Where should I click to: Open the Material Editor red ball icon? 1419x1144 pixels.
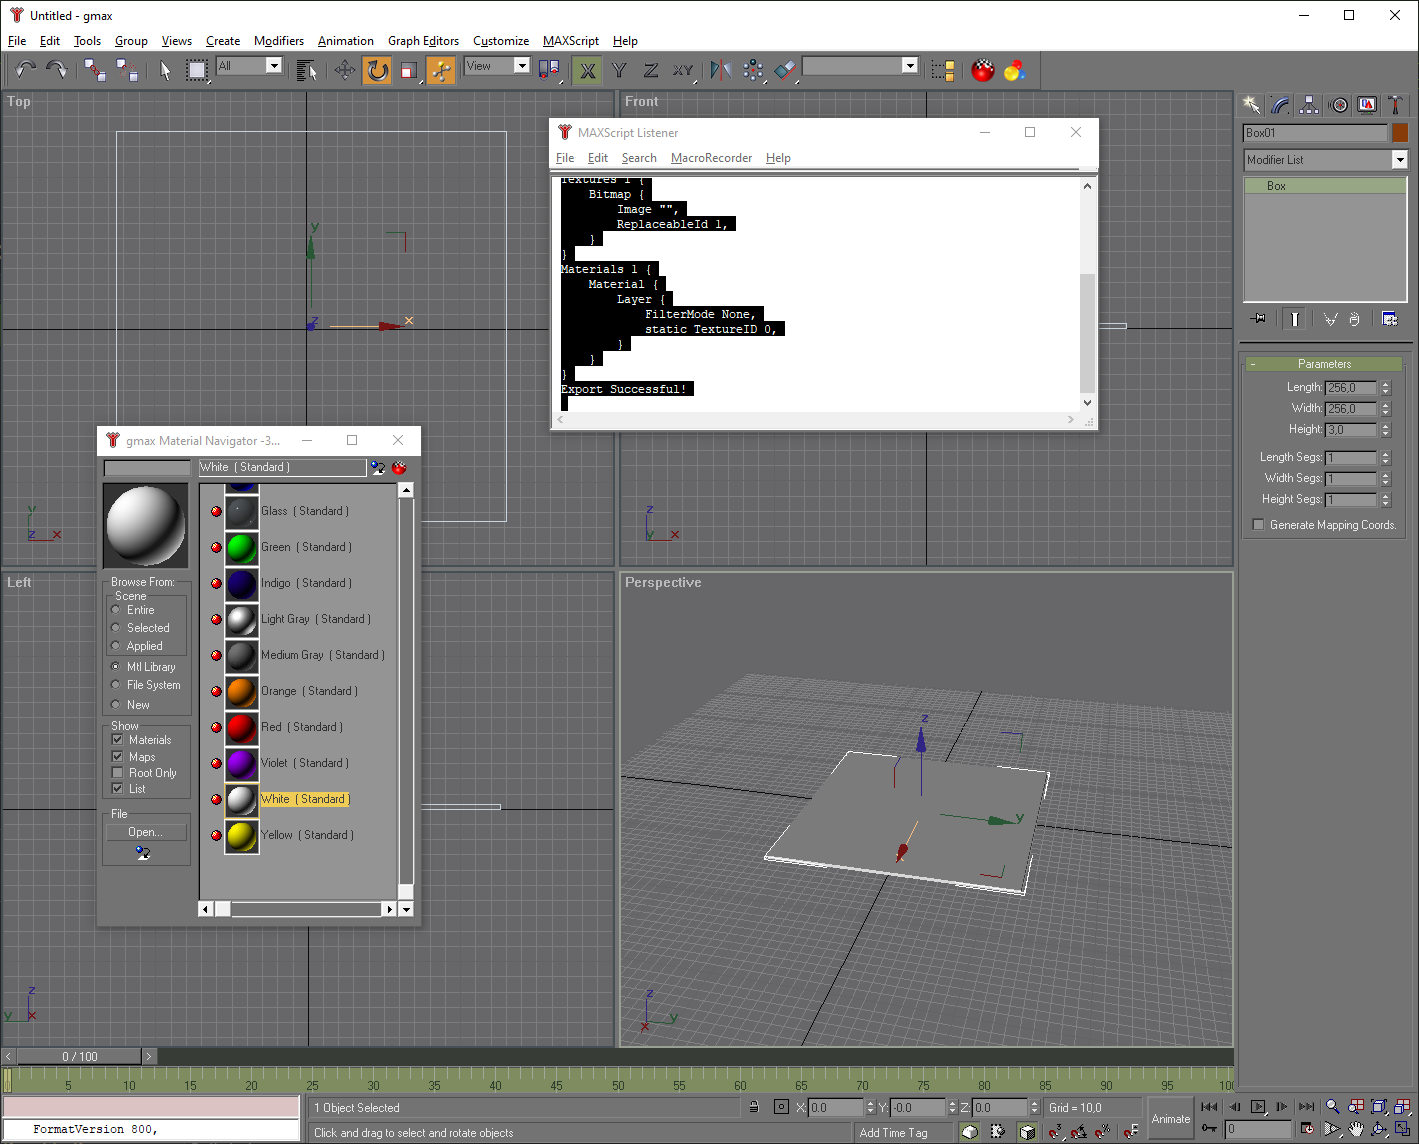point(983,70)
